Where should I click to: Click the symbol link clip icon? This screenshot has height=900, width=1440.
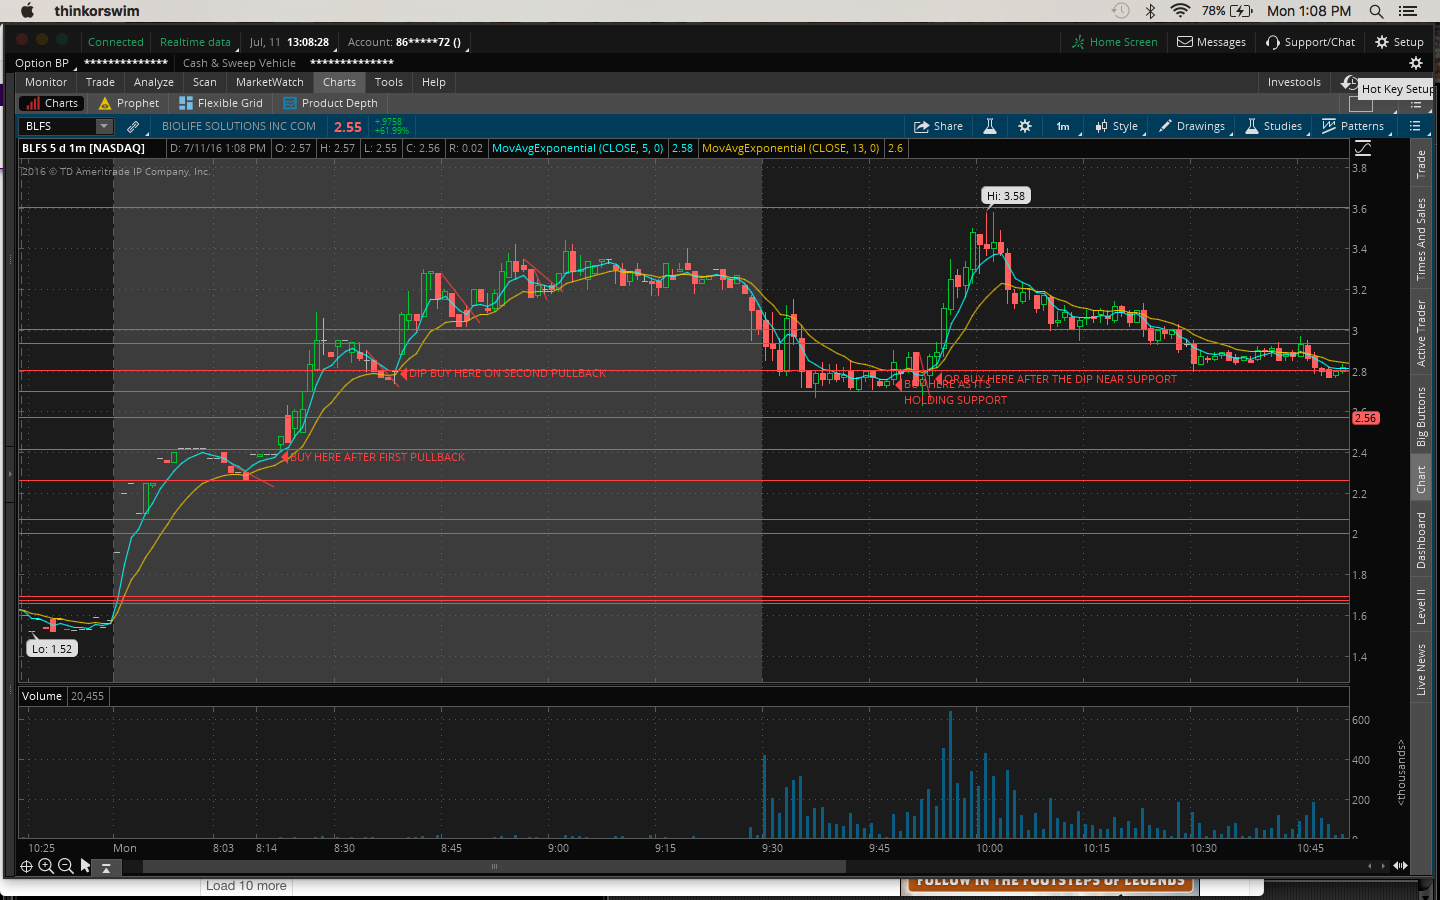click(x=133, y=126)
